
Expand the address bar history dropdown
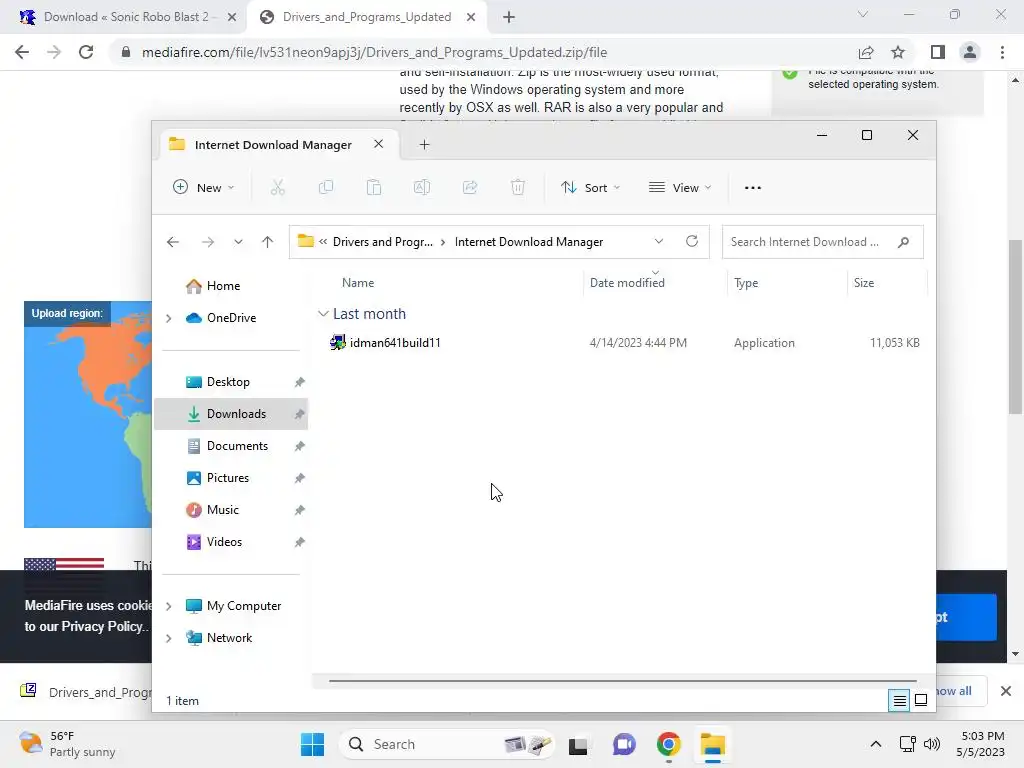(x=658, y=242)
